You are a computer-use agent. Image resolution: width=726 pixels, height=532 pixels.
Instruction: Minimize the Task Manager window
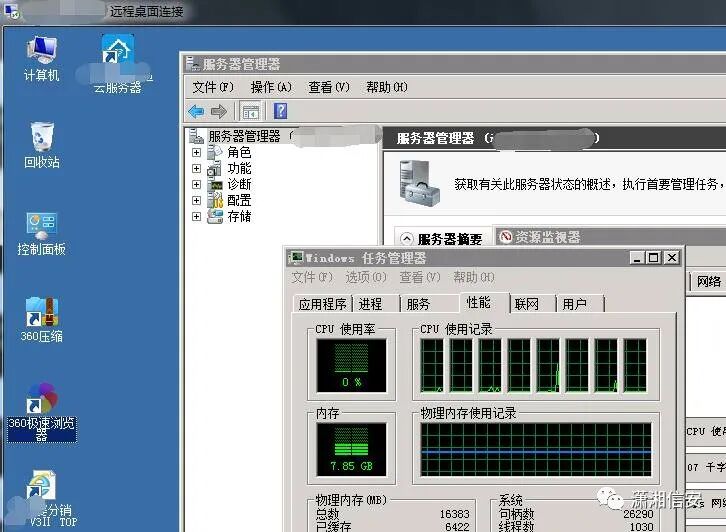[x=637, y=257]
